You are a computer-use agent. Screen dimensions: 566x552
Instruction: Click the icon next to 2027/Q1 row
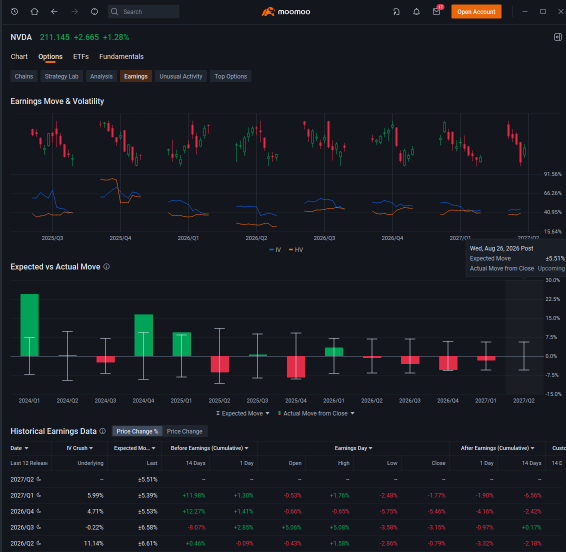click(39, 495)
